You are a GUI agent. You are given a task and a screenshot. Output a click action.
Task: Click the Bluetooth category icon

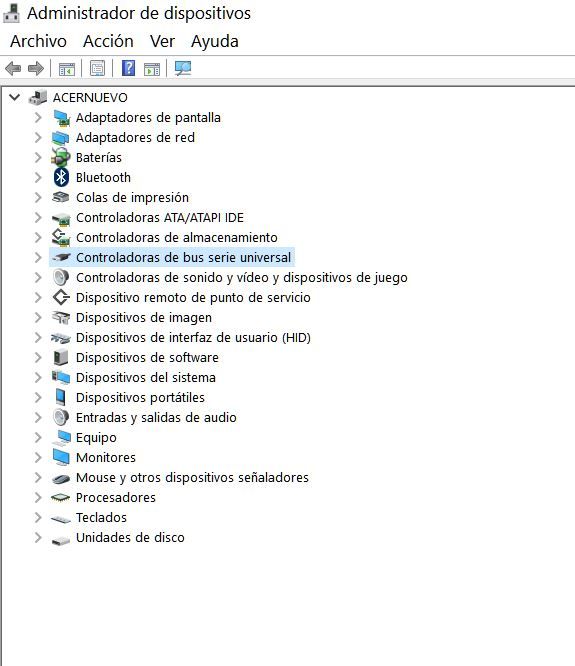point(61,178)
